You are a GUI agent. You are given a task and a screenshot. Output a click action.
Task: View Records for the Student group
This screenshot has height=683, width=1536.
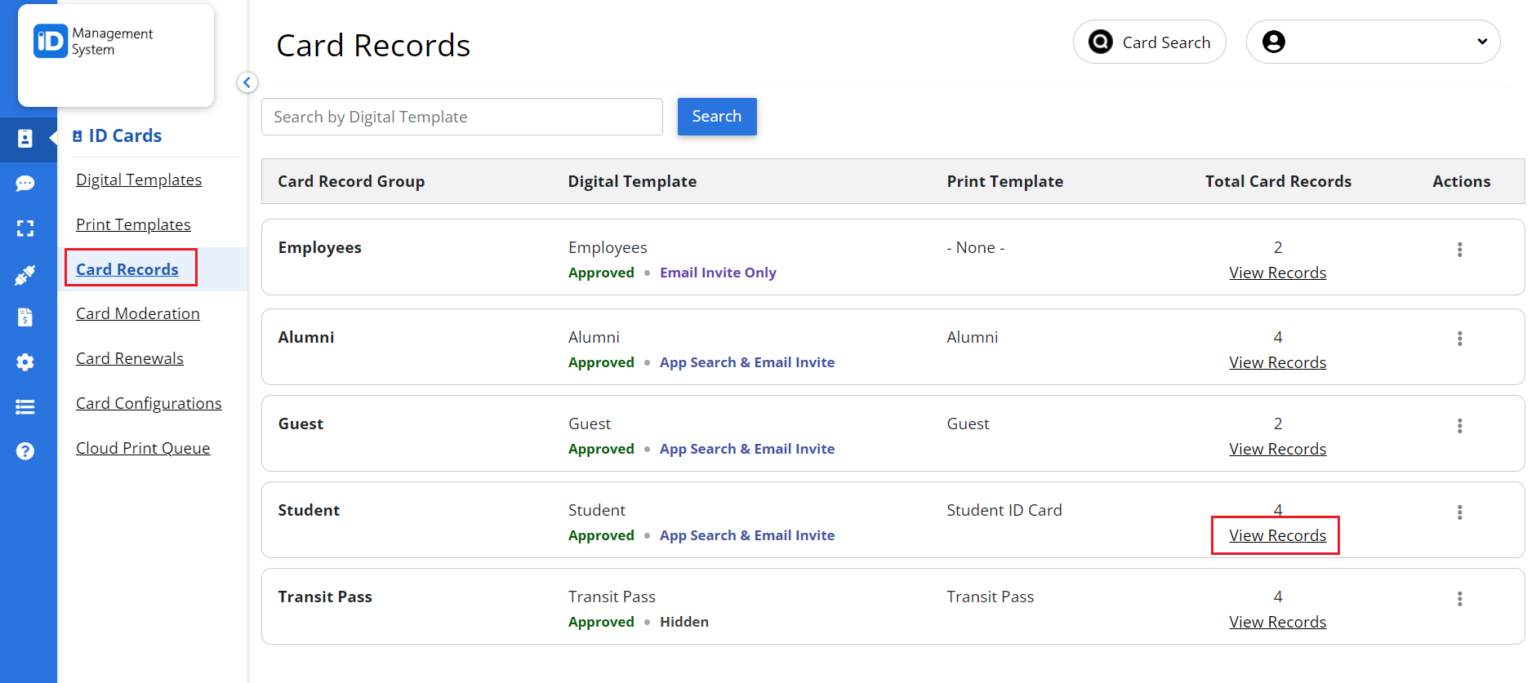[x=1276, y=535]
